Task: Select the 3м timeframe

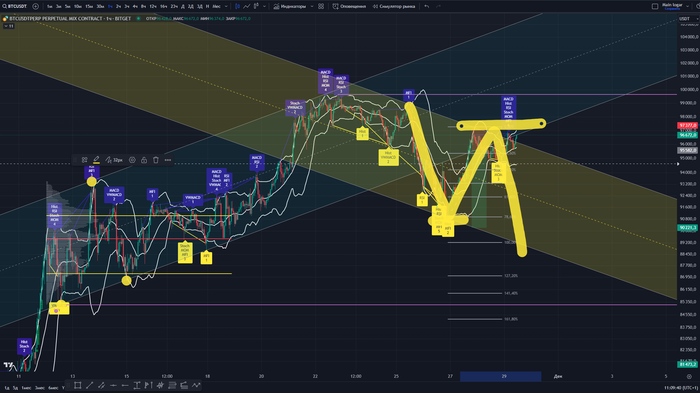Action: [58, 6]
